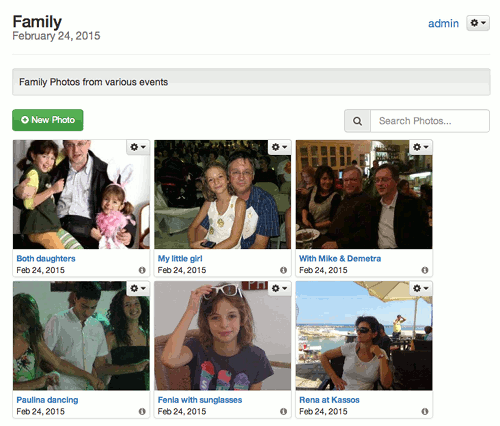This screenshot has width=500, height=426.
Task: Open the With Mike & Demetra title link
Action: pyautogui.click(x=340, y=259)
